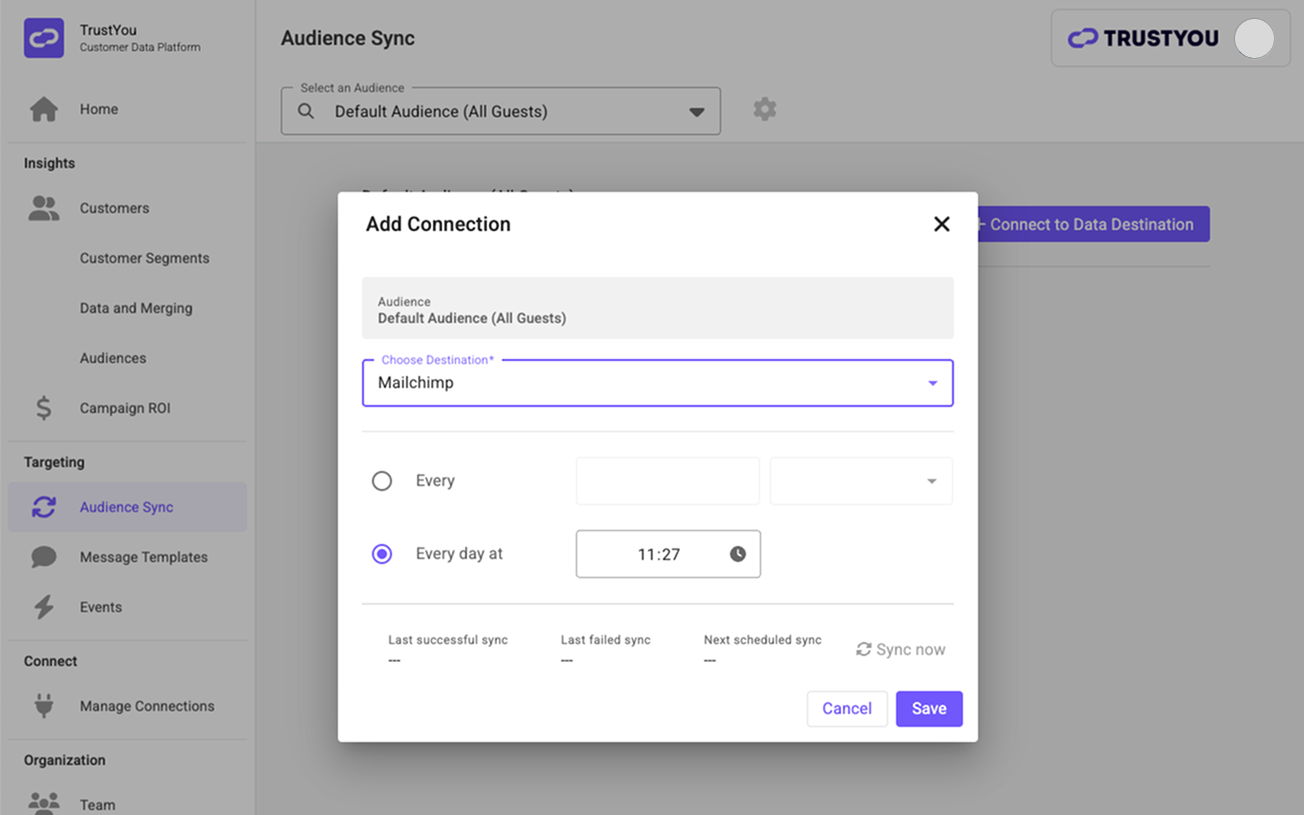This screenshot has width=1304, height=815.
Task: Select the 'Every day at' radio button
Action: 382,554
